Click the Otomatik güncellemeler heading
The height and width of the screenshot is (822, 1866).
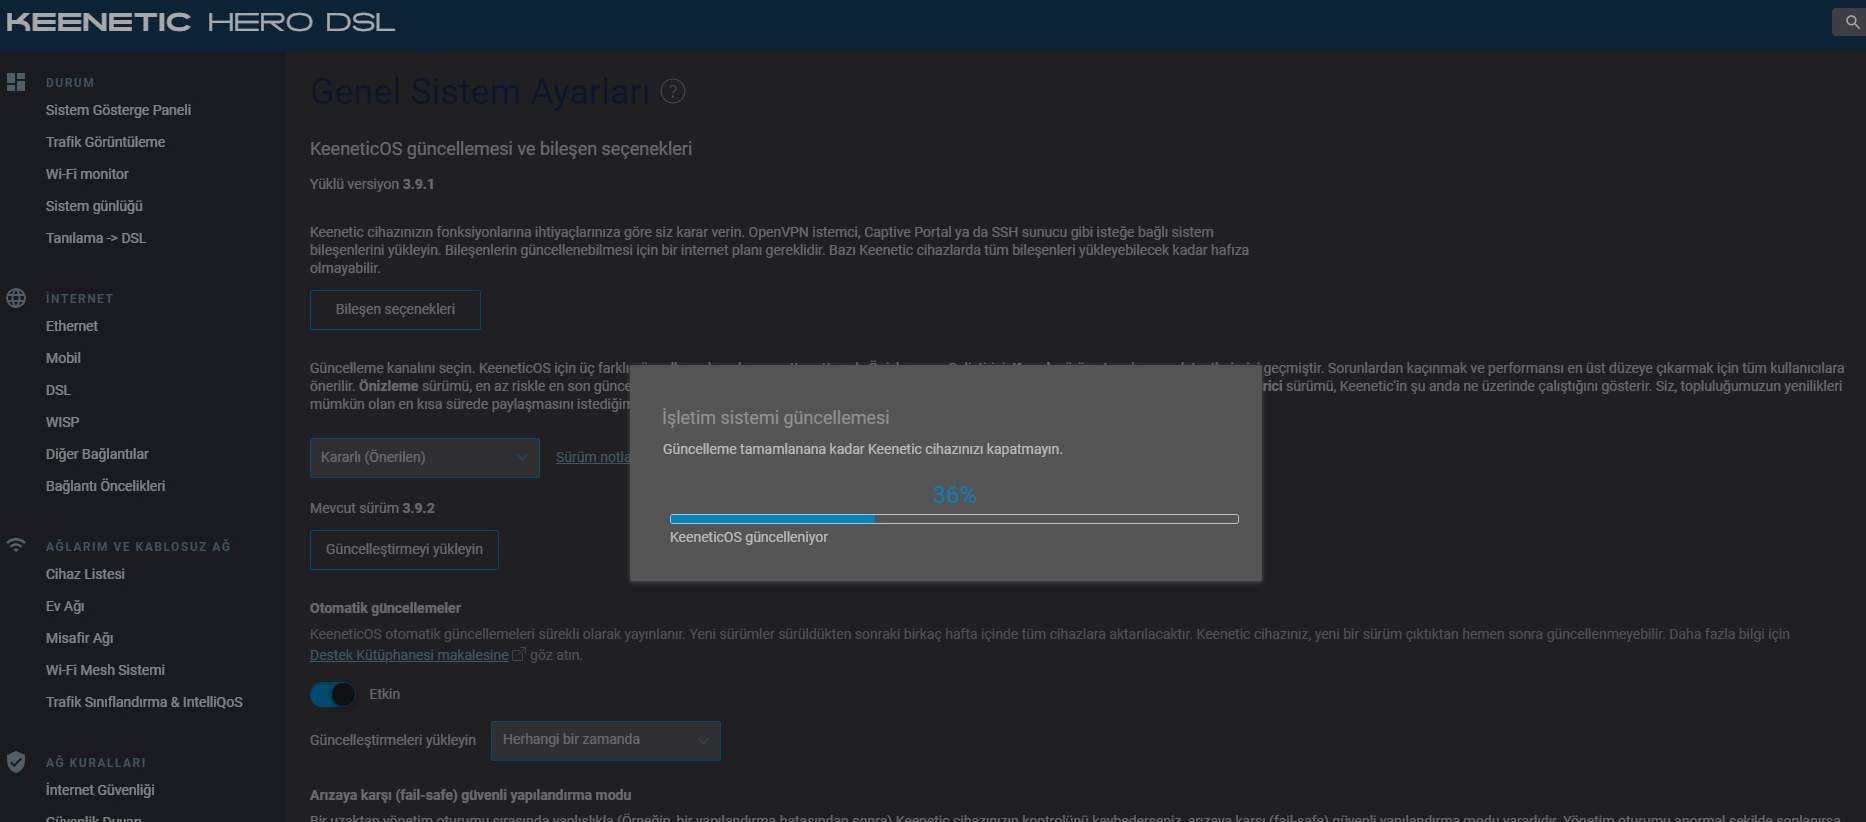385,608
